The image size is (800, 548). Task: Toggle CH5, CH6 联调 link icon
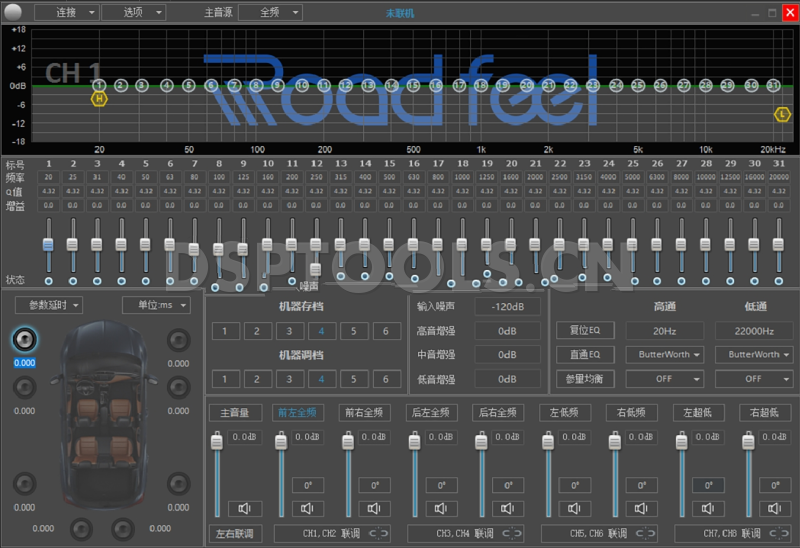pyautogui.click(x=646, y=533)
